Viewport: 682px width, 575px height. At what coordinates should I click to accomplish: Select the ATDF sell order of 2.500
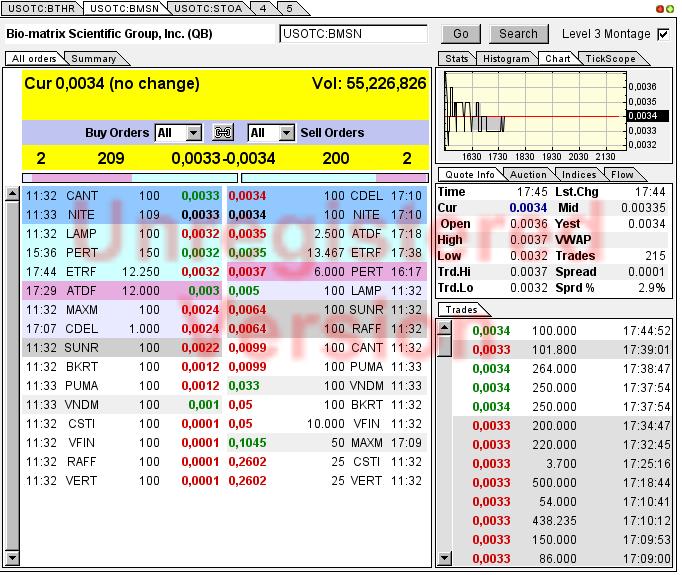327,234
